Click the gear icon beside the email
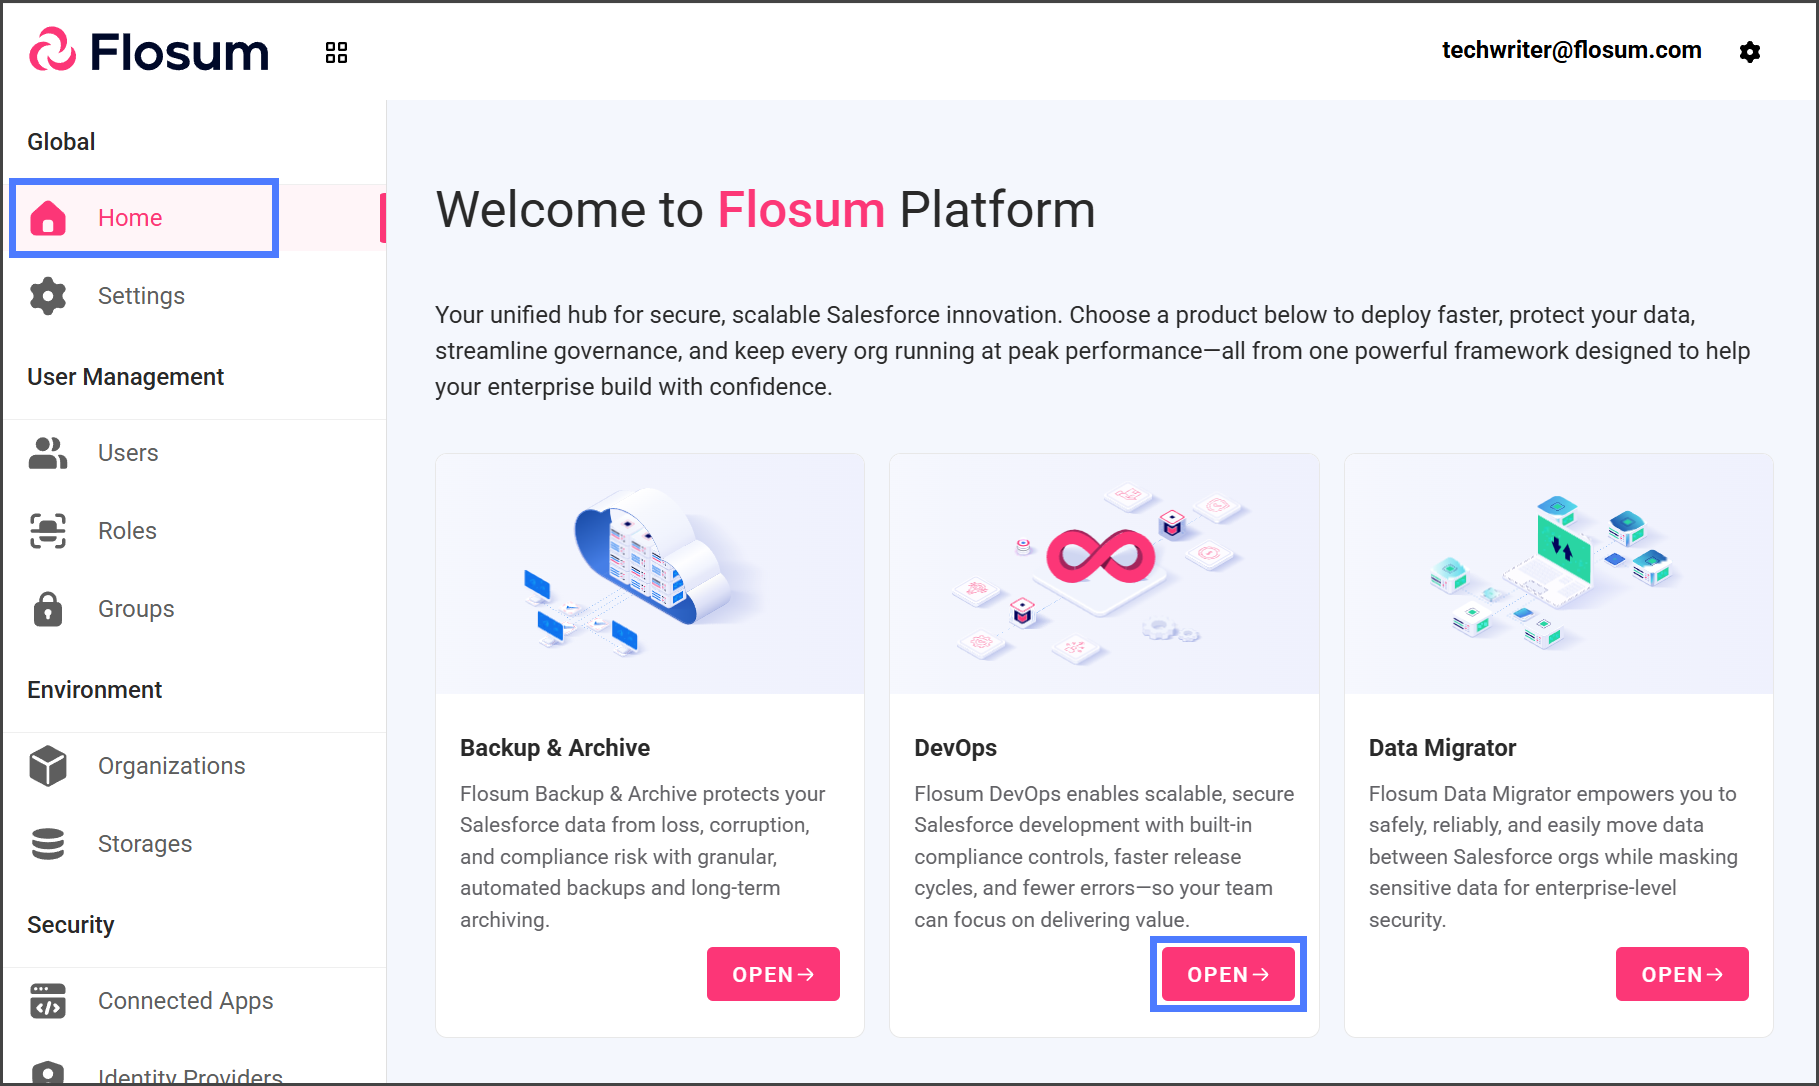The image size is (1819, 1086). click(x=1749, y=52)
